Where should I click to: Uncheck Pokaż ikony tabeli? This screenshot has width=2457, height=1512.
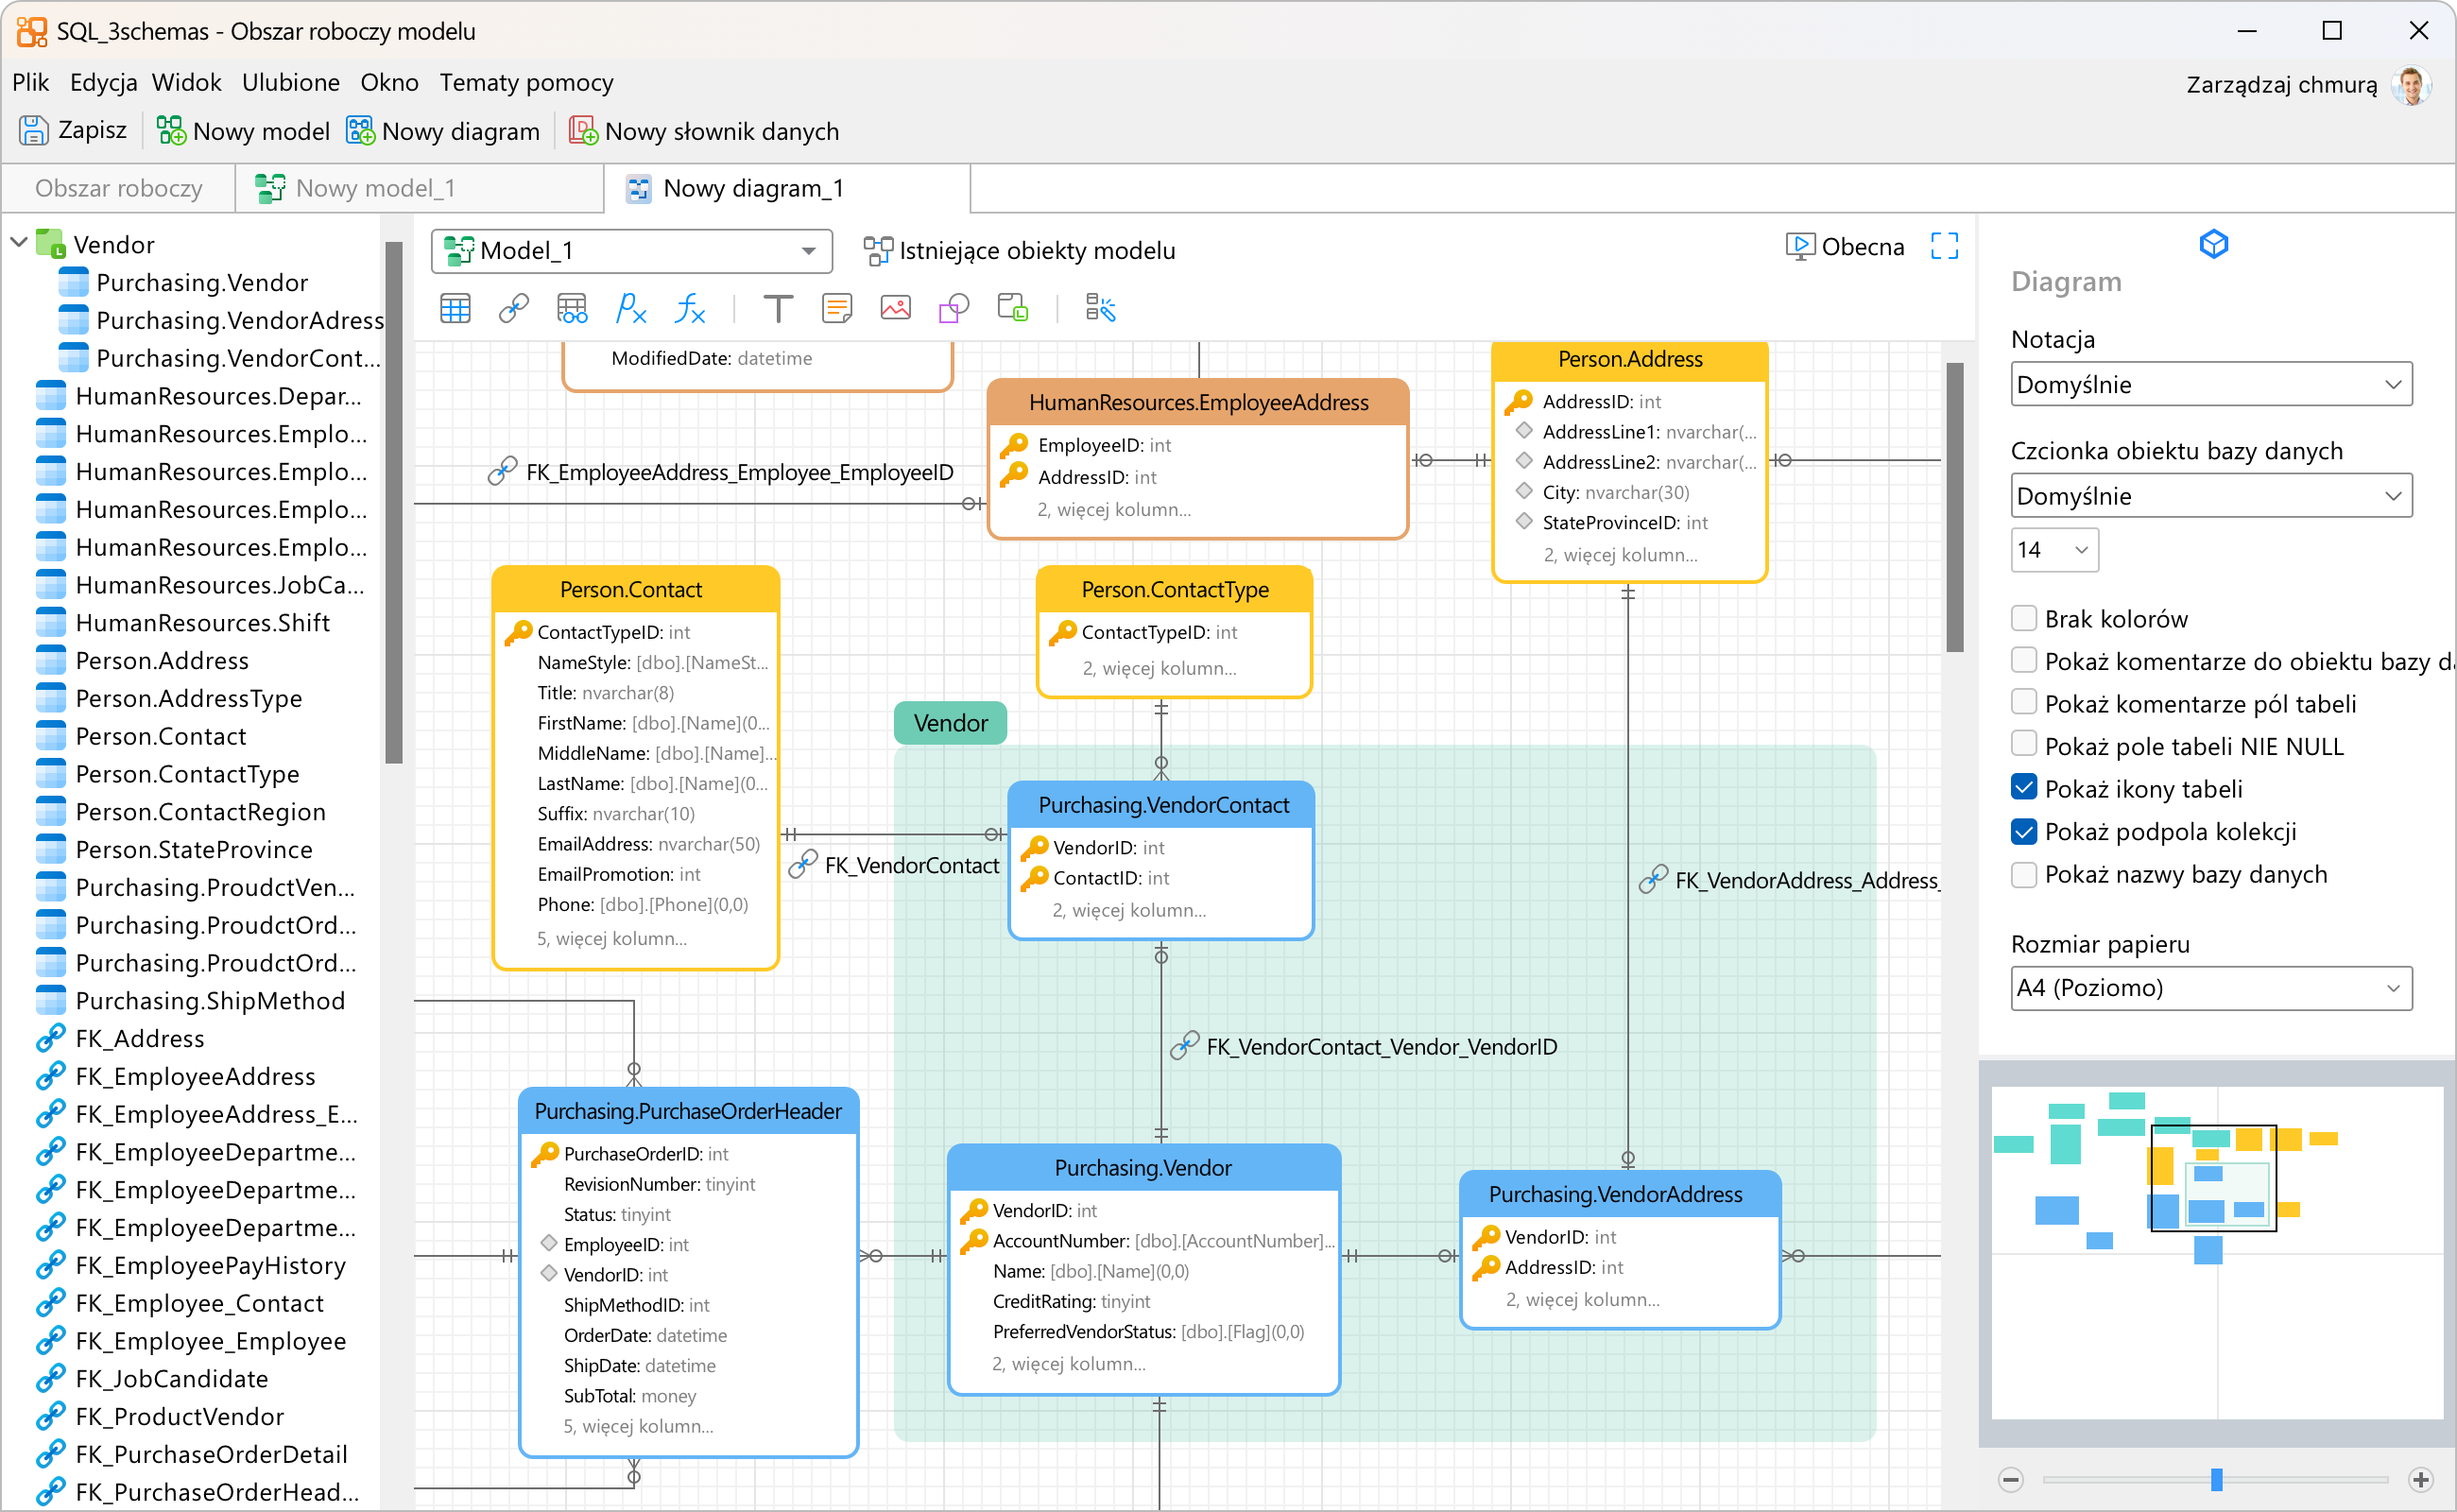click(2024, 789)
